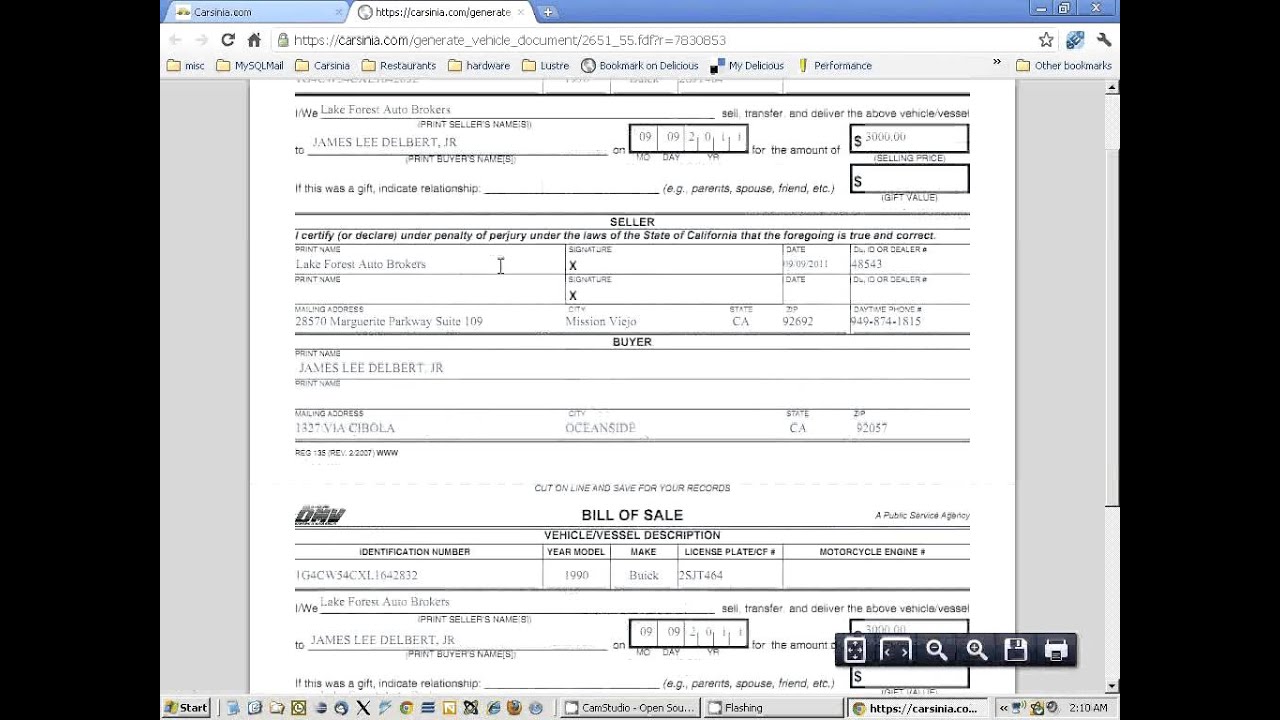Open the misc bookmarks folder
The image size is (1280, 720).
186,66
